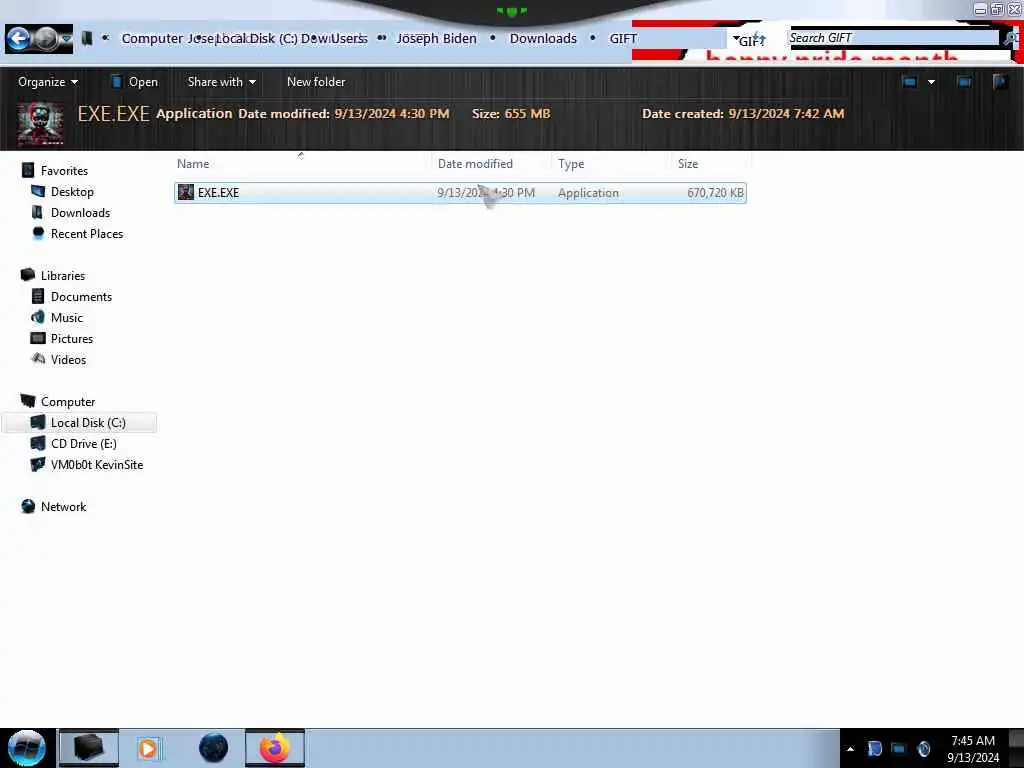1024x768 pixels.
Task: Open the Windows Start orb
Action: [x=27, y=748]
